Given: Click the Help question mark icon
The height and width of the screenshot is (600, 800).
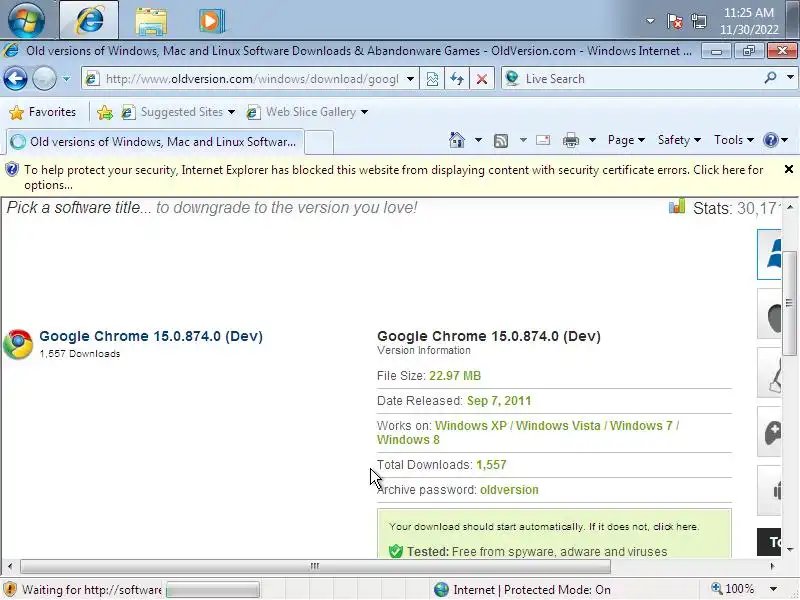Looking at the screenshot, I should pos(770,139).
